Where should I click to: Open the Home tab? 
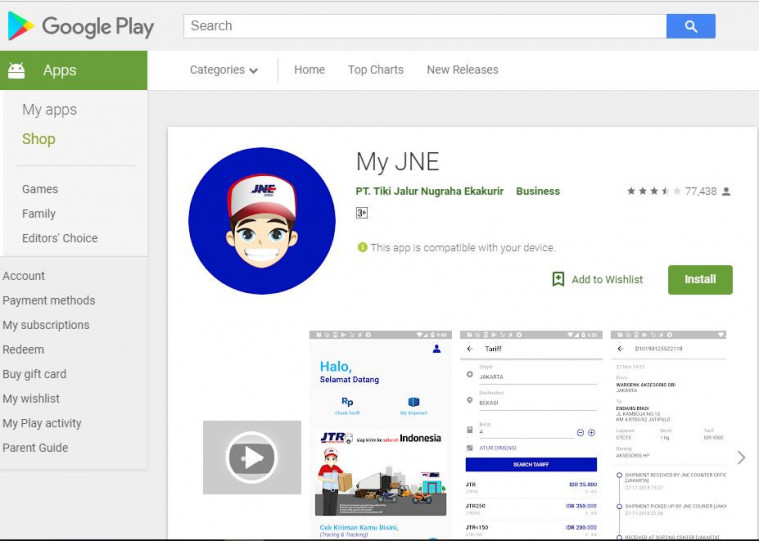[309, 70]
